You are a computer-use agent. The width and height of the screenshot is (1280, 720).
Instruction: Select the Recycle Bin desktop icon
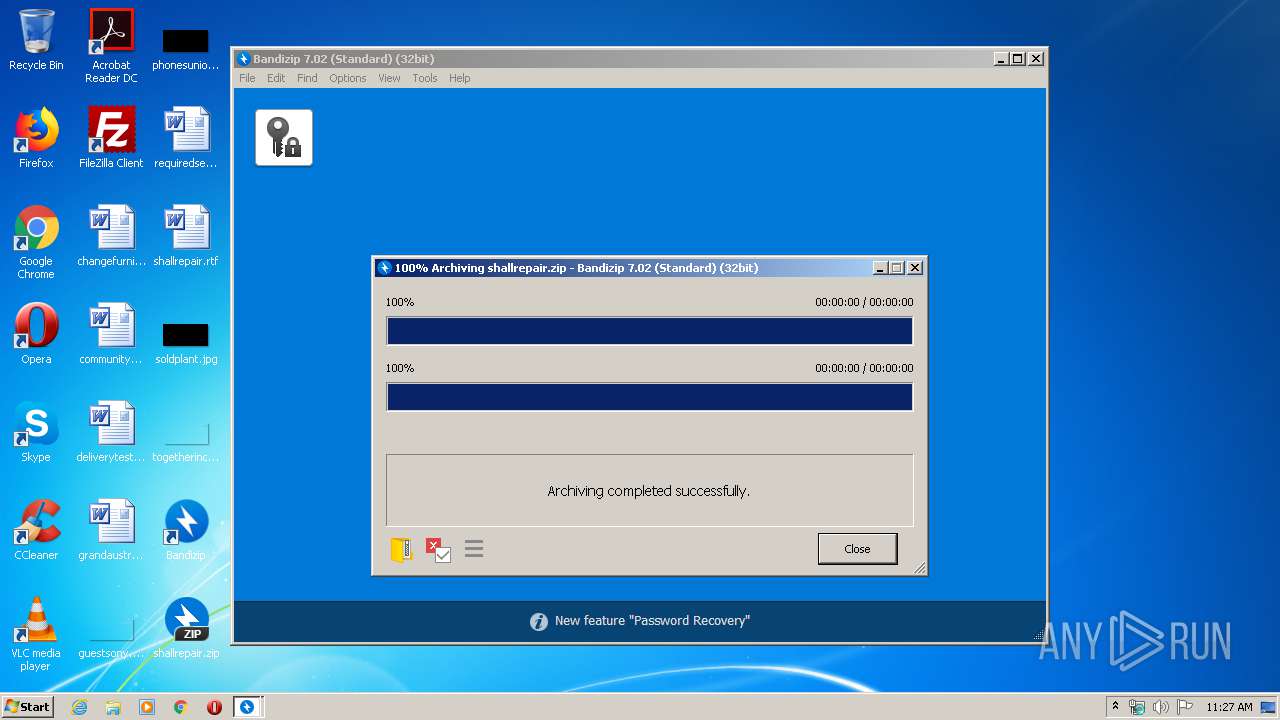coord(36,41)
